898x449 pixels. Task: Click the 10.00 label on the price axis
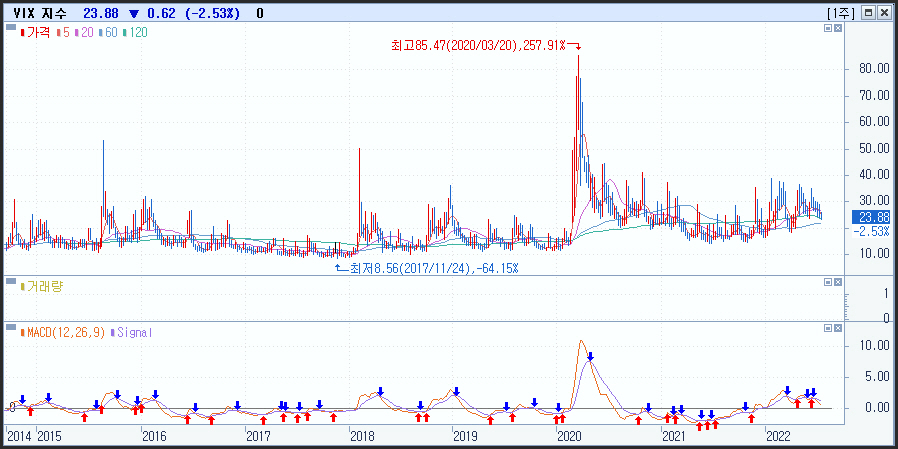[874, 253]
